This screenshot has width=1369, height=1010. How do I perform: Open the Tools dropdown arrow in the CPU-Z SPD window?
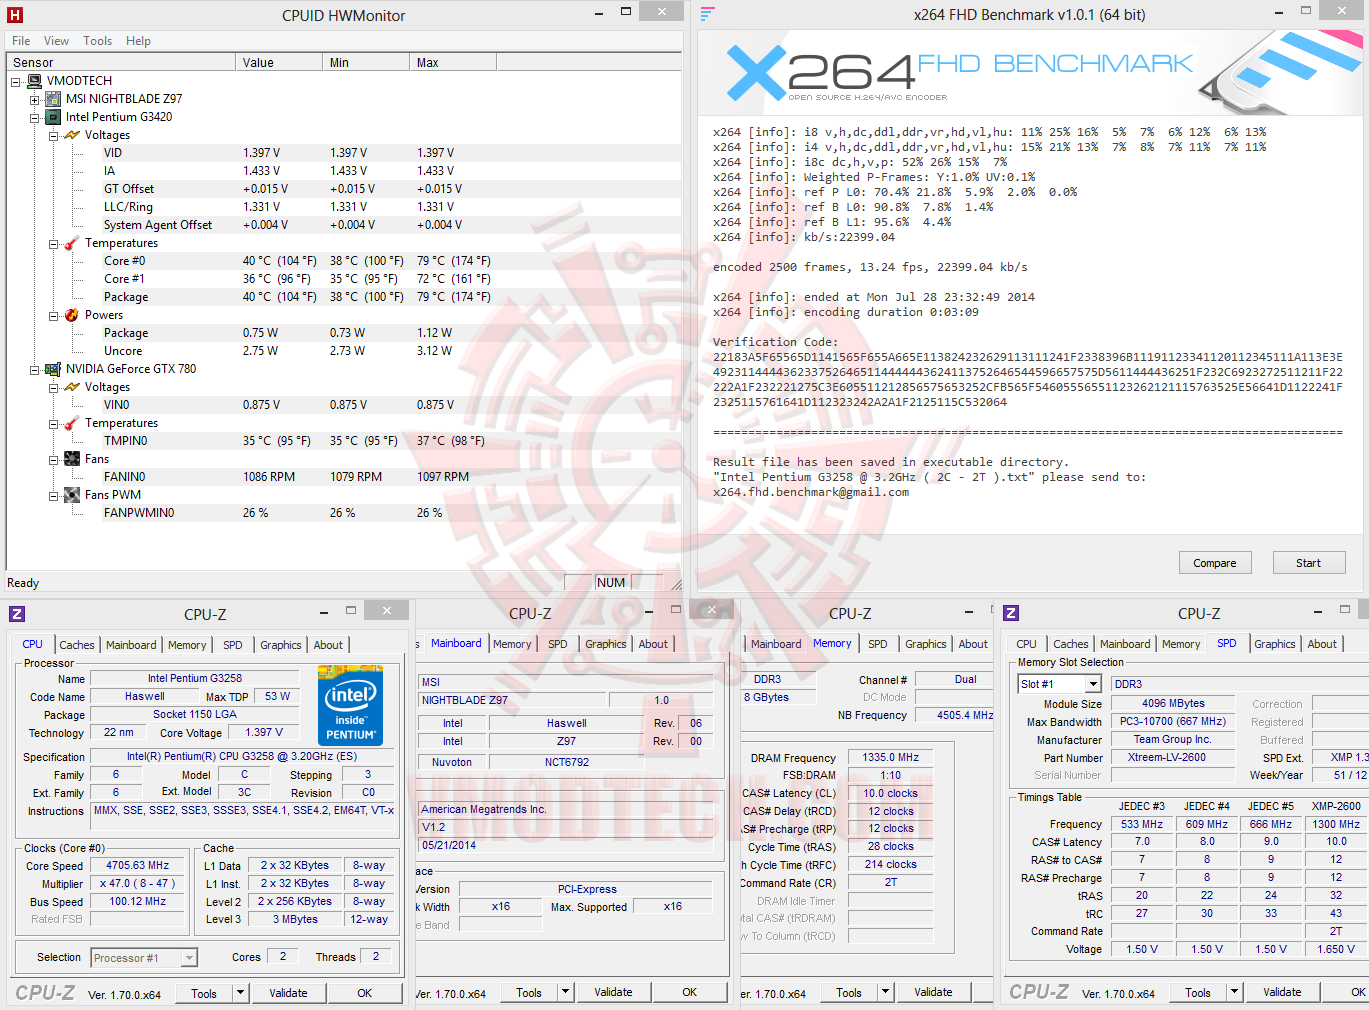click(1235, 993)
